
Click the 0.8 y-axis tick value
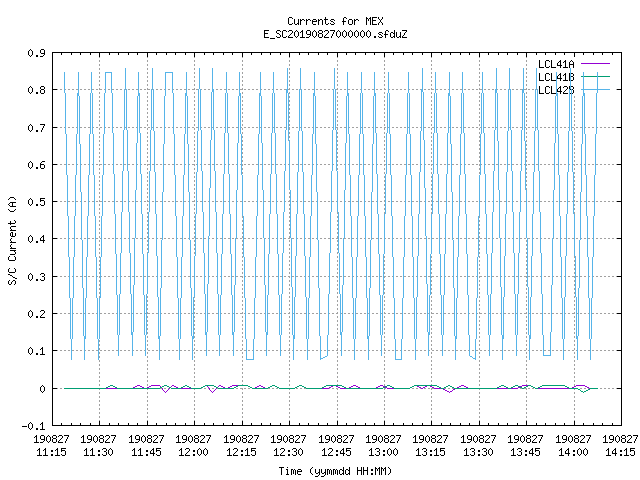point(36,90)
